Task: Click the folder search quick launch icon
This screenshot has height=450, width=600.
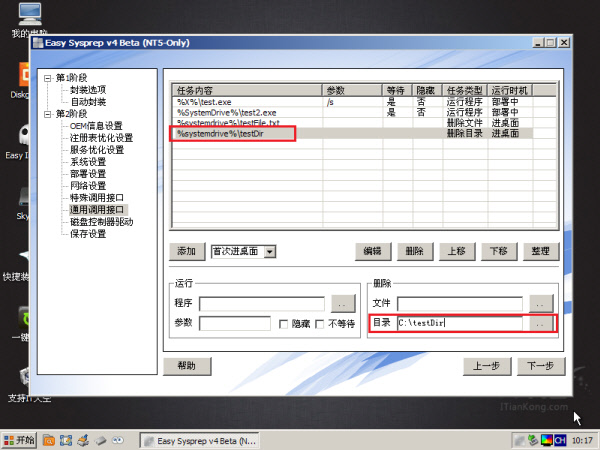Action: pos(49,440)
